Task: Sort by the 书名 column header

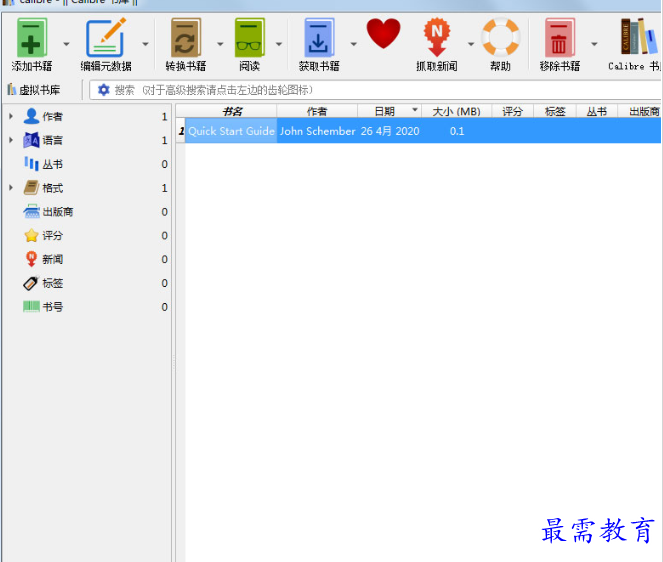Action: (x=231, y=111)
